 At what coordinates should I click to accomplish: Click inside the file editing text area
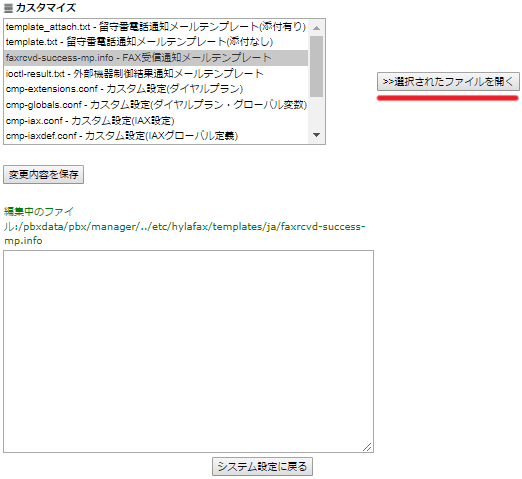coord(188,351)
